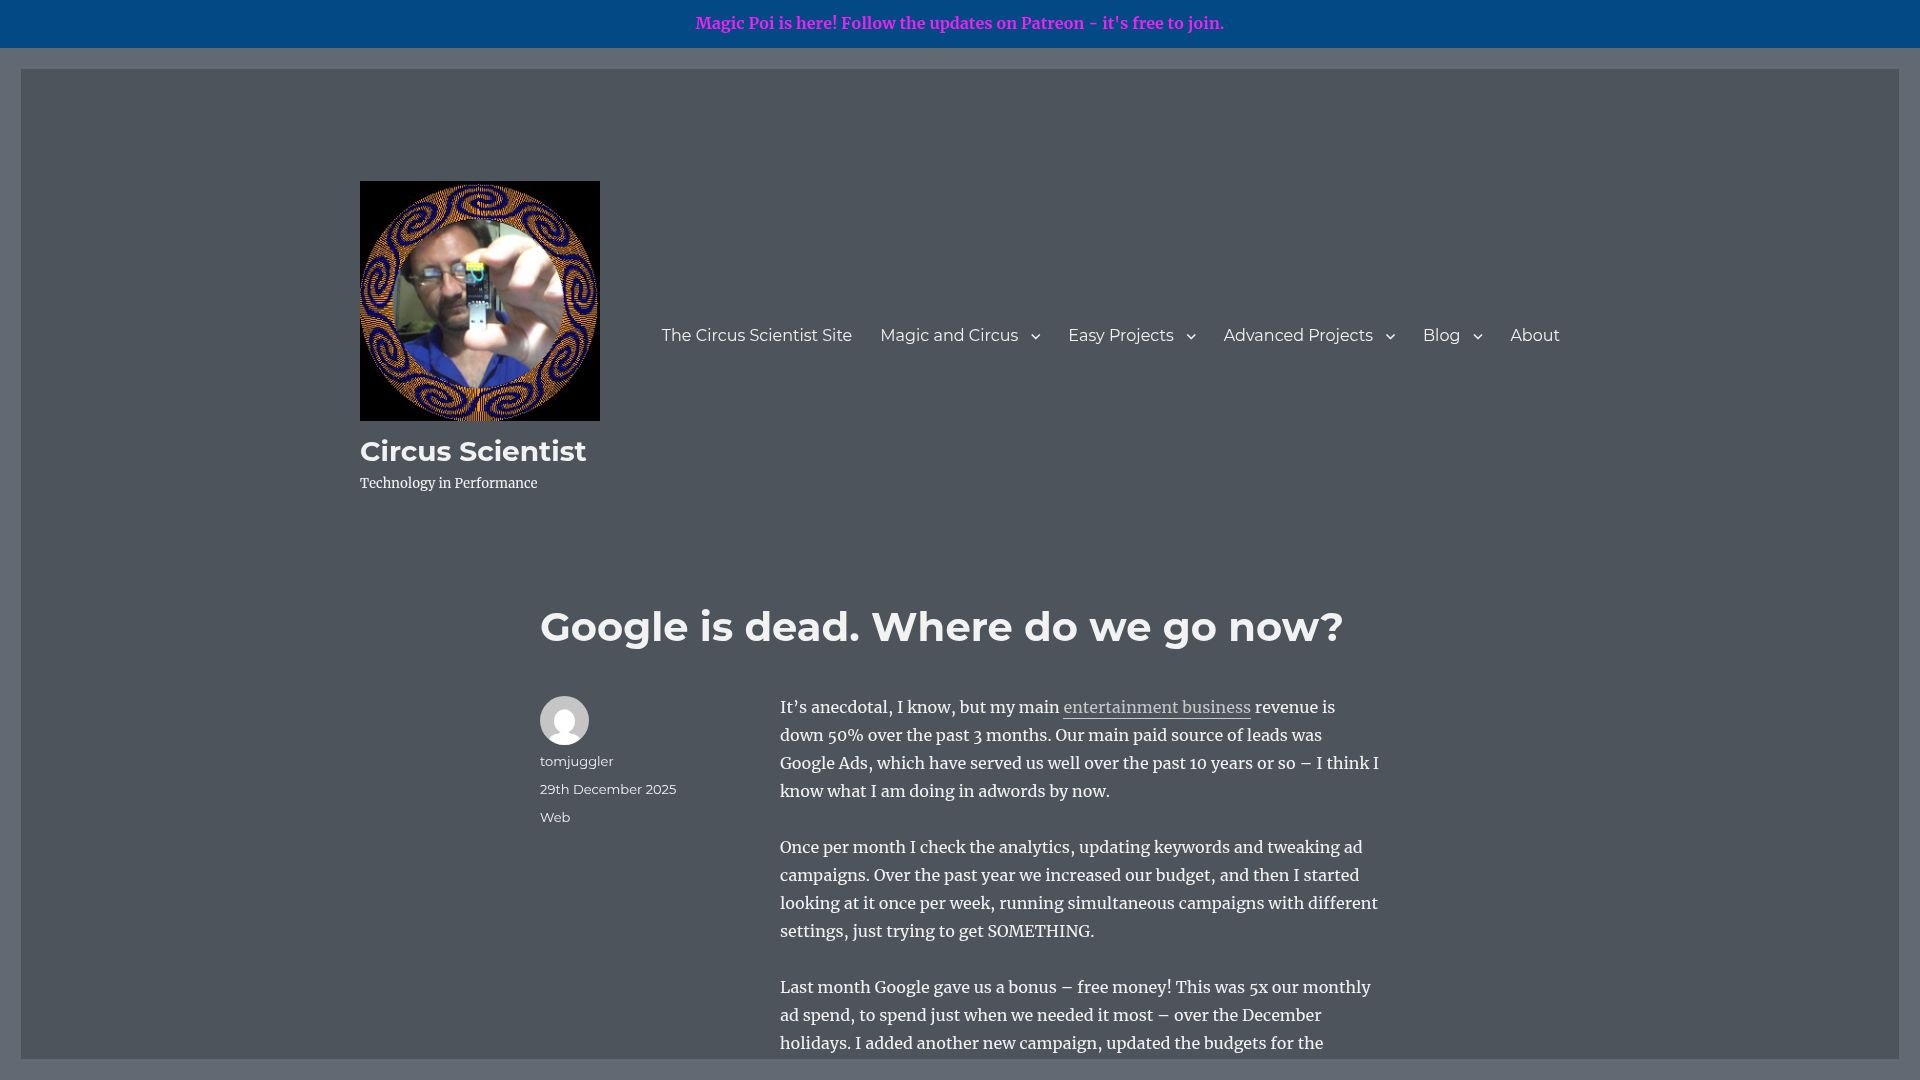The height and width of the screenshot is (1080, 1920).
Task: Expand the Blog submenu chevron
Action: pyautogui.click(x=1477, y=336)
